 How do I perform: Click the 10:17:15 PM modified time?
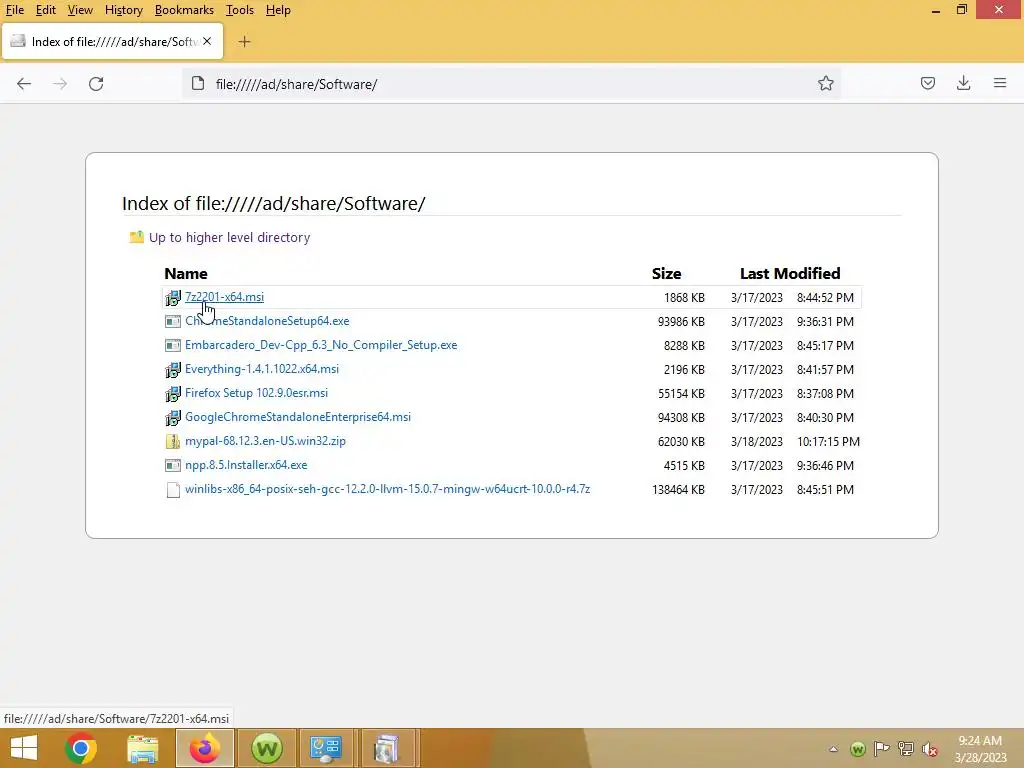coord(828,441)
